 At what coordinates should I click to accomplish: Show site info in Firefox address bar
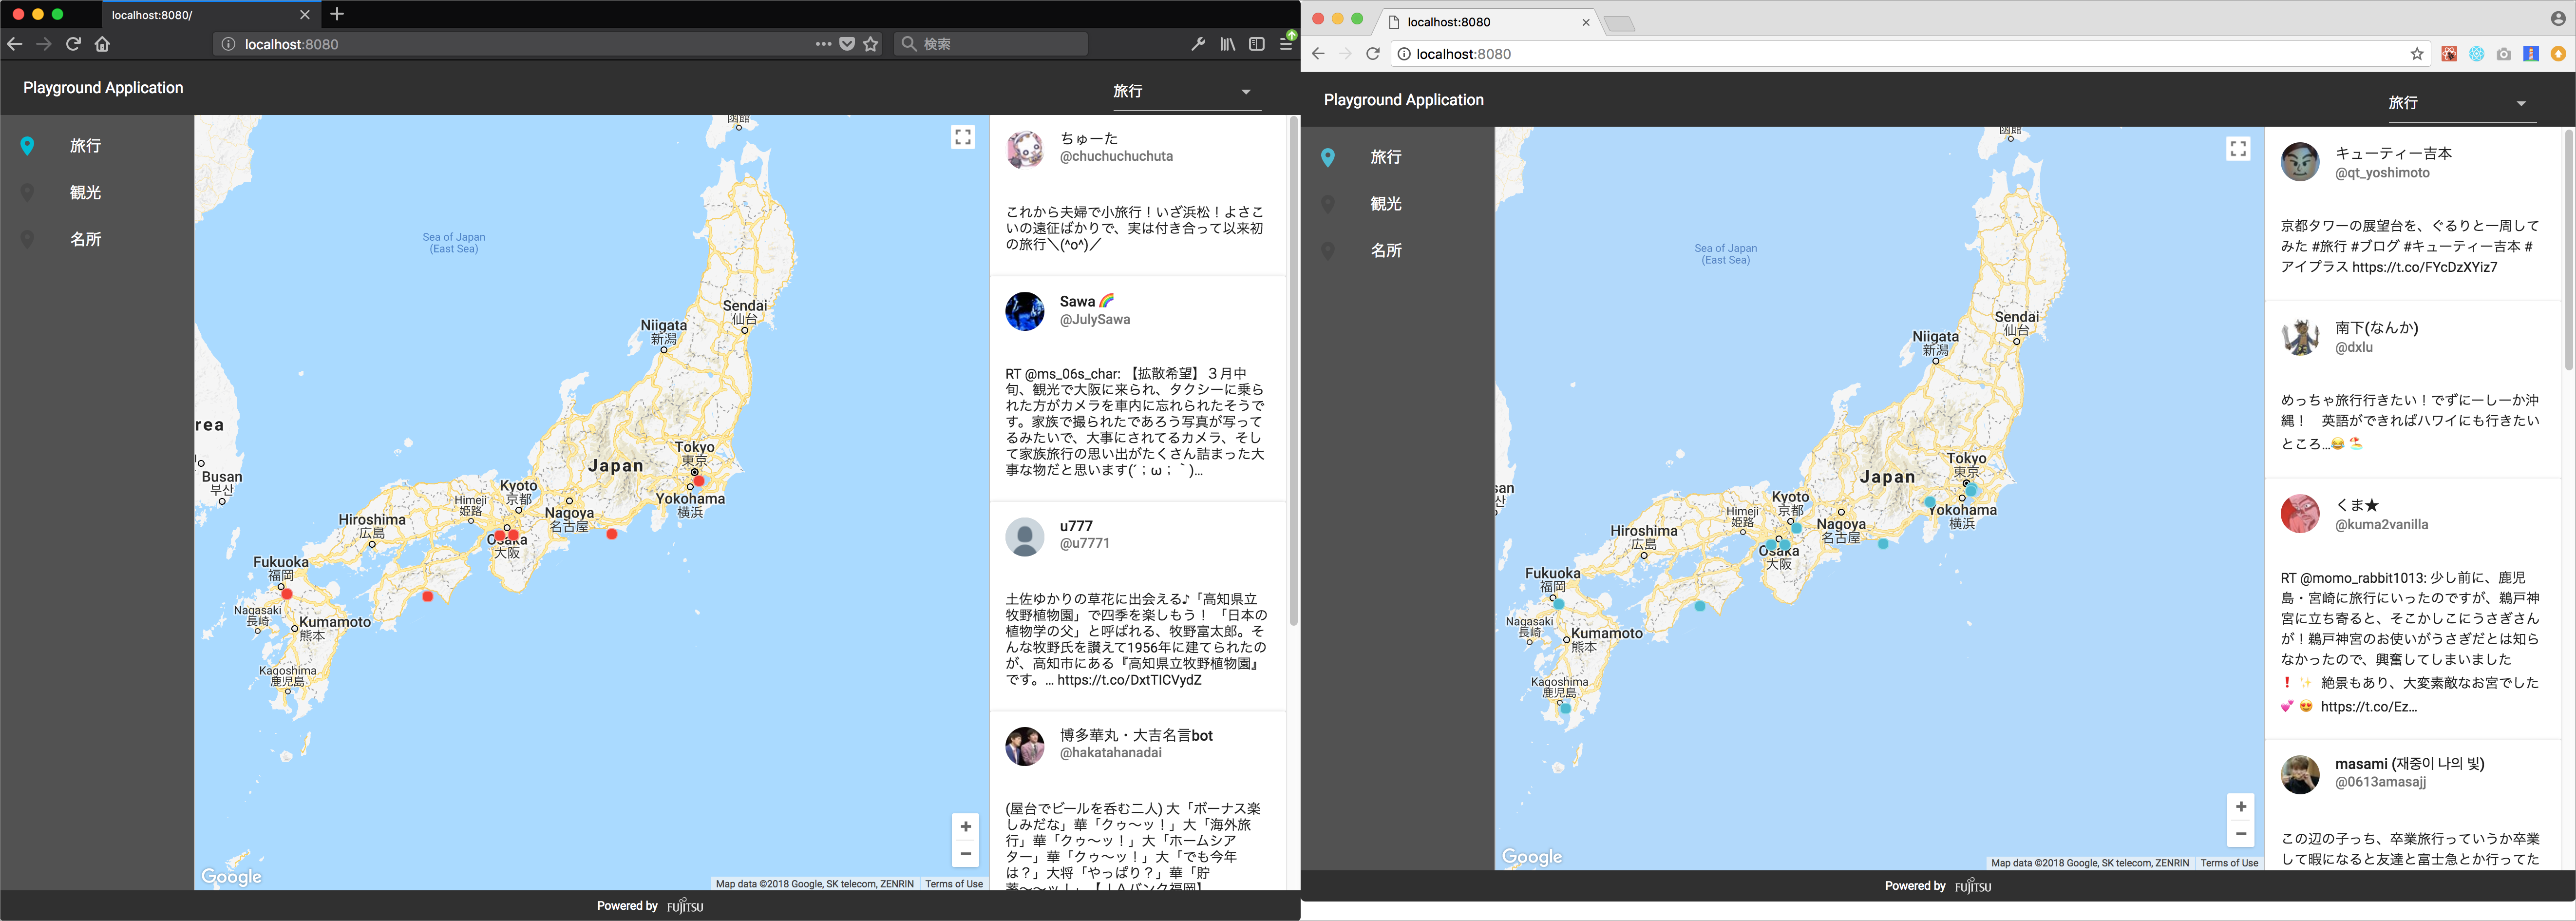pos(228,44)
